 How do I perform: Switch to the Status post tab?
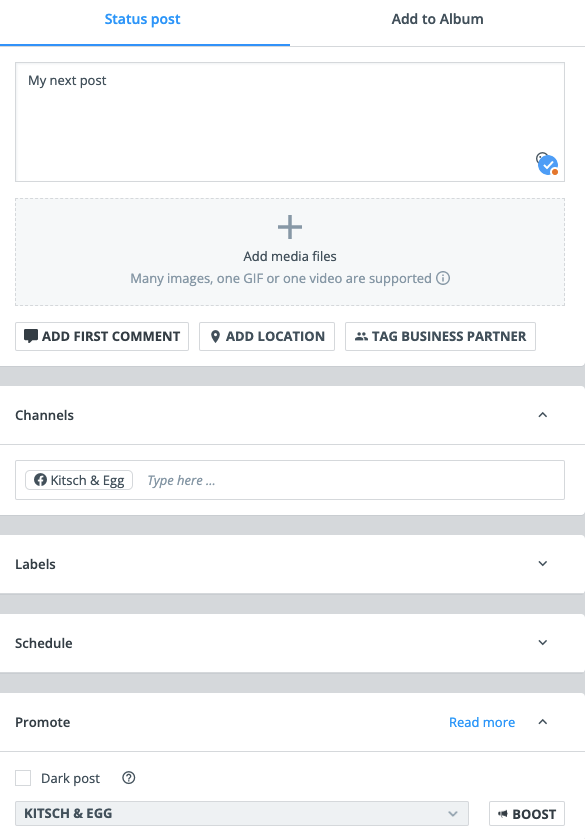pos(142,19)
